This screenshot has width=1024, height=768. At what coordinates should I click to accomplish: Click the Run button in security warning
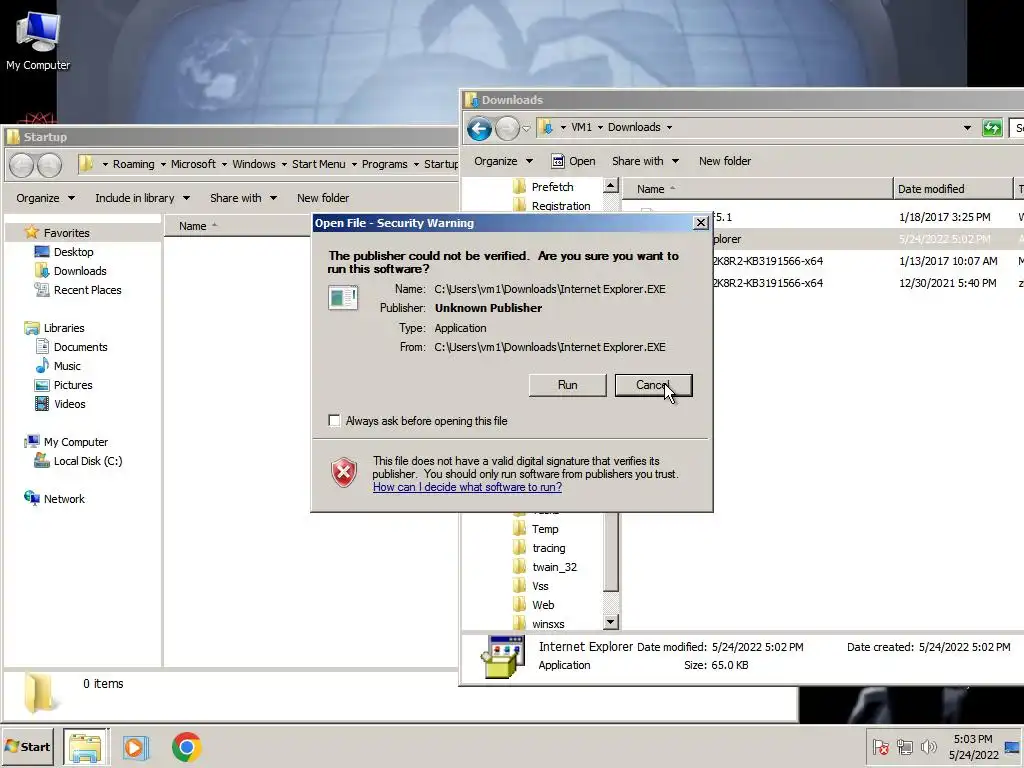click(568, 385)
